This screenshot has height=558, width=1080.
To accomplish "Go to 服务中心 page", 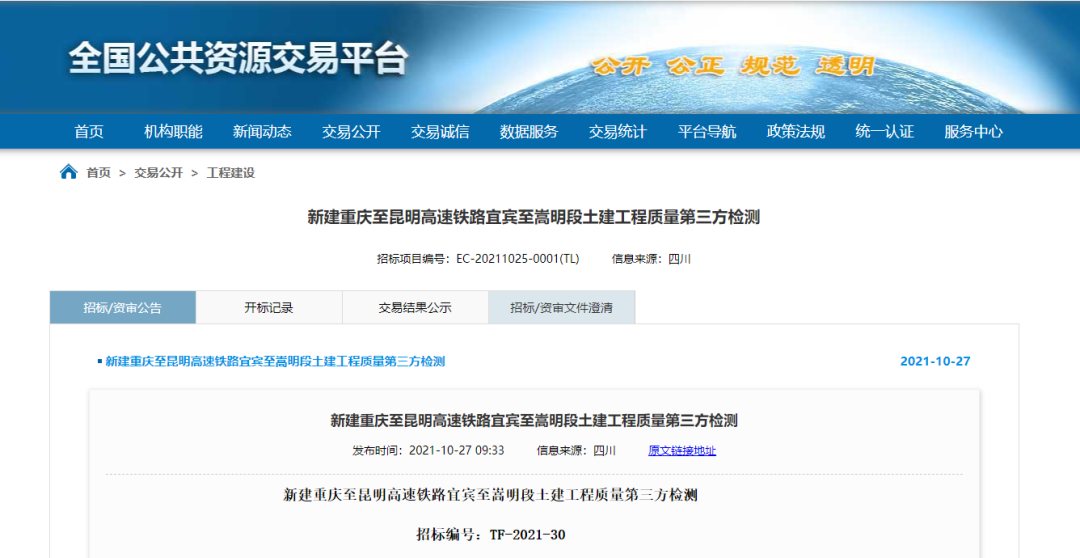I will [973, 132].
